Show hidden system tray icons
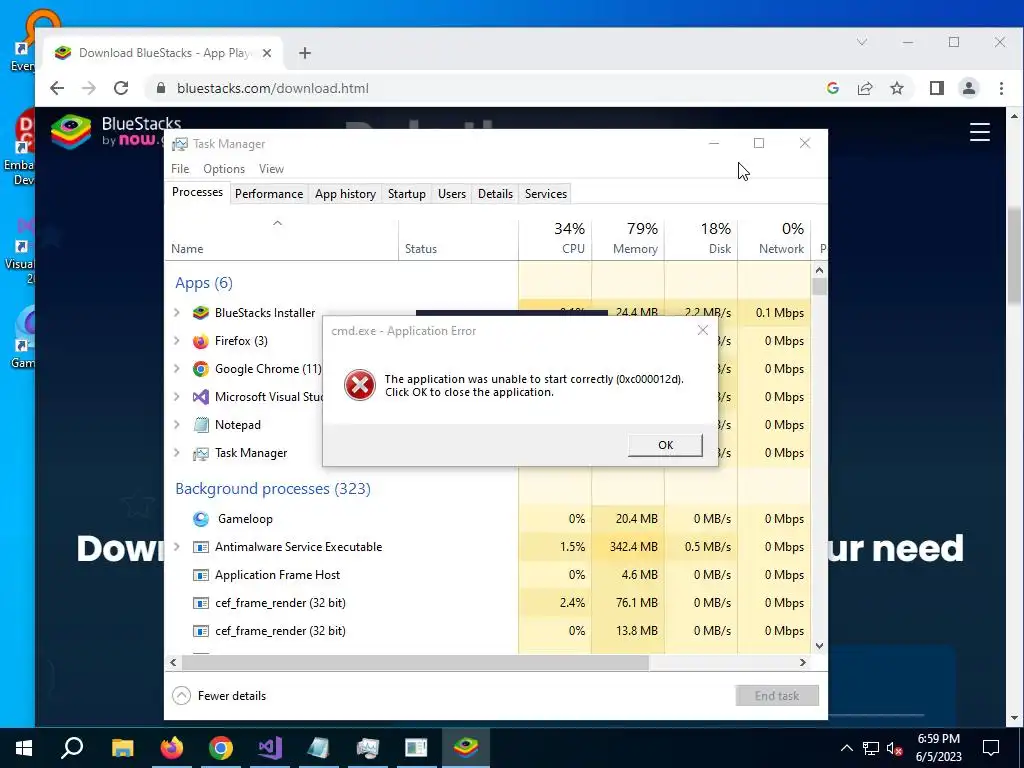The height and width of the screenshot is (768, 1024). pos(846,748)
